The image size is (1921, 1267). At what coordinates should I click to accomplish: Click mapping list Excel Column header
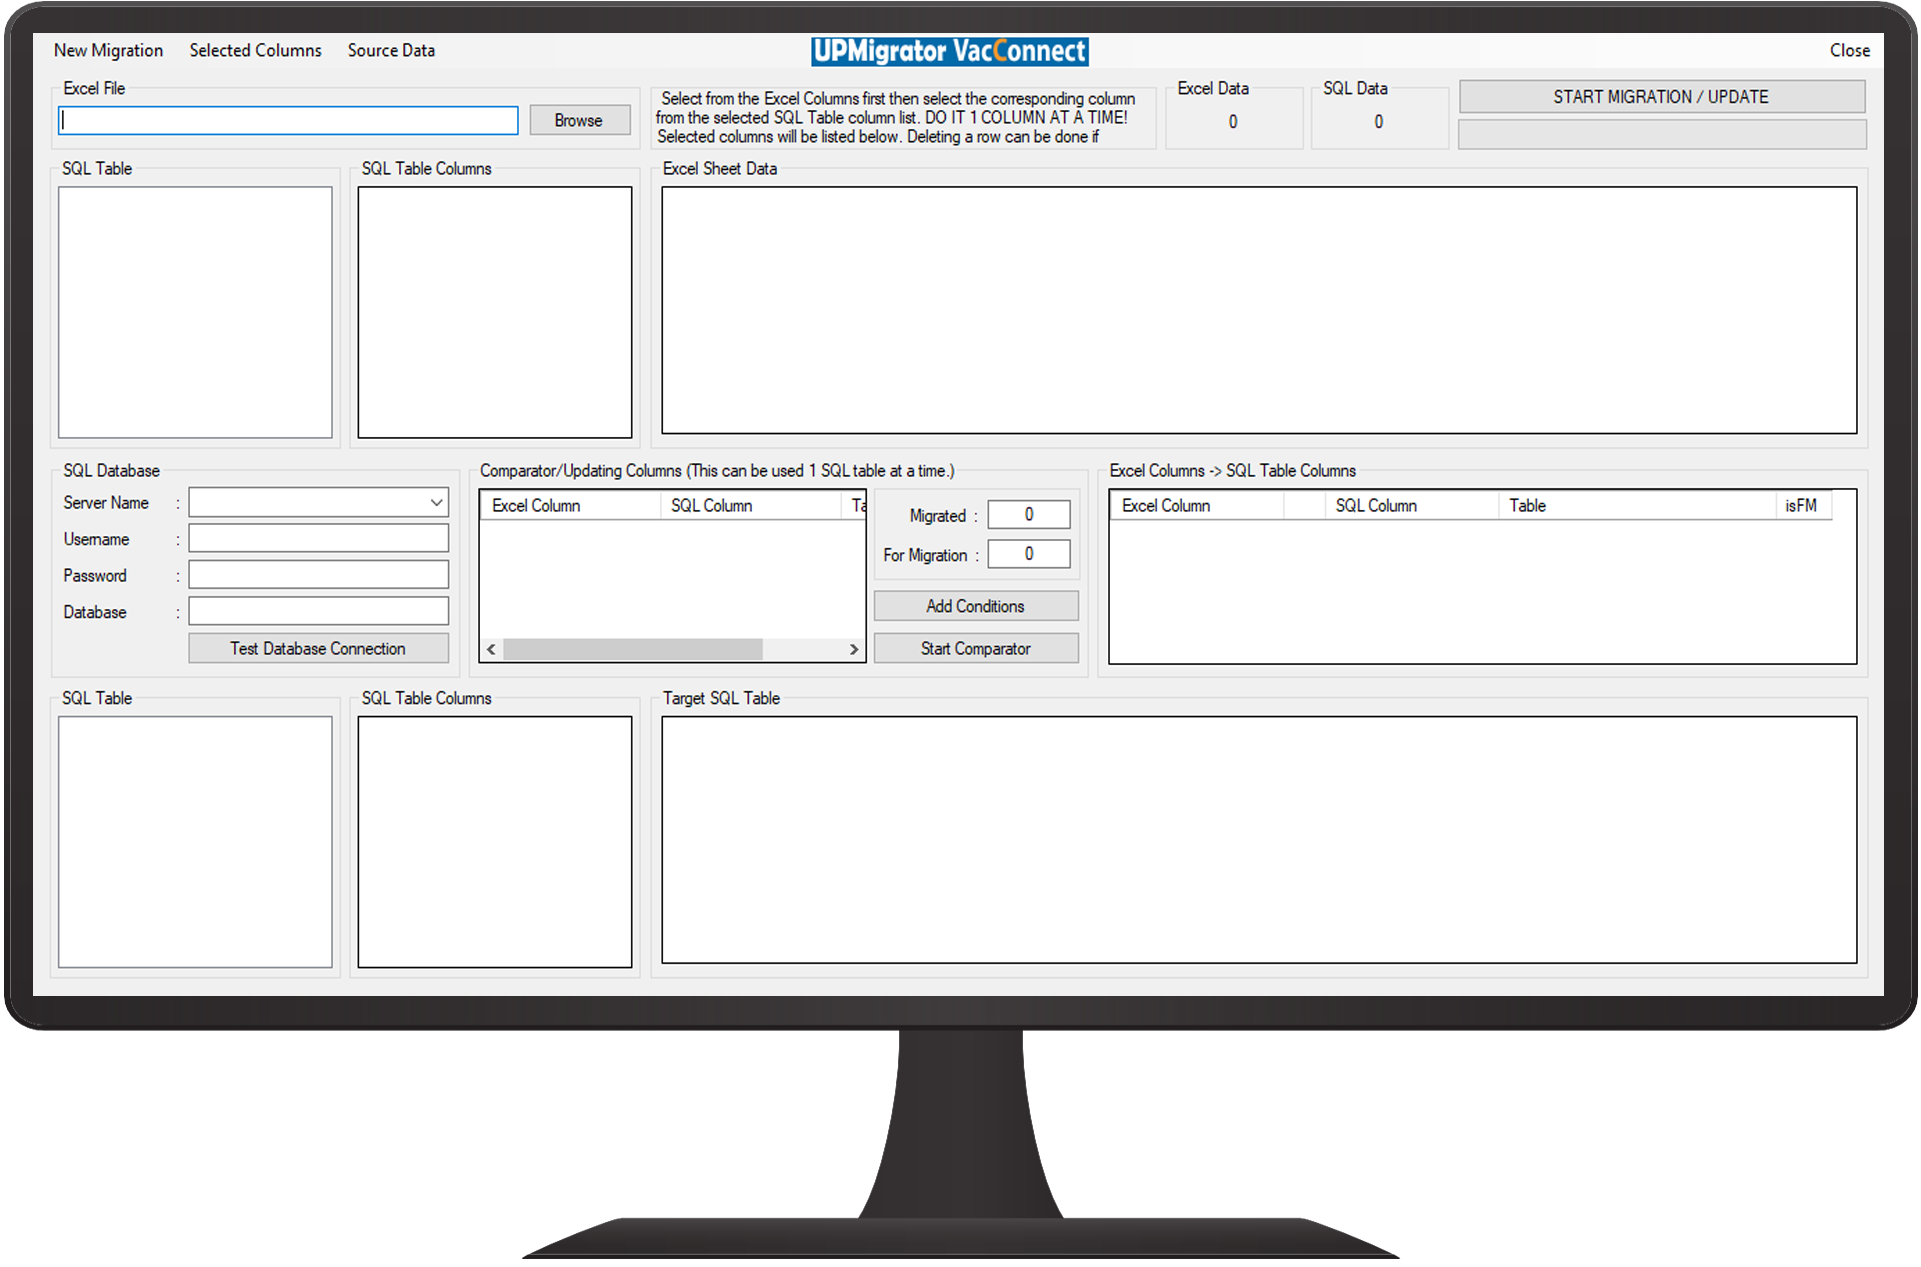pyautogui.click(x=1197, y=505)
